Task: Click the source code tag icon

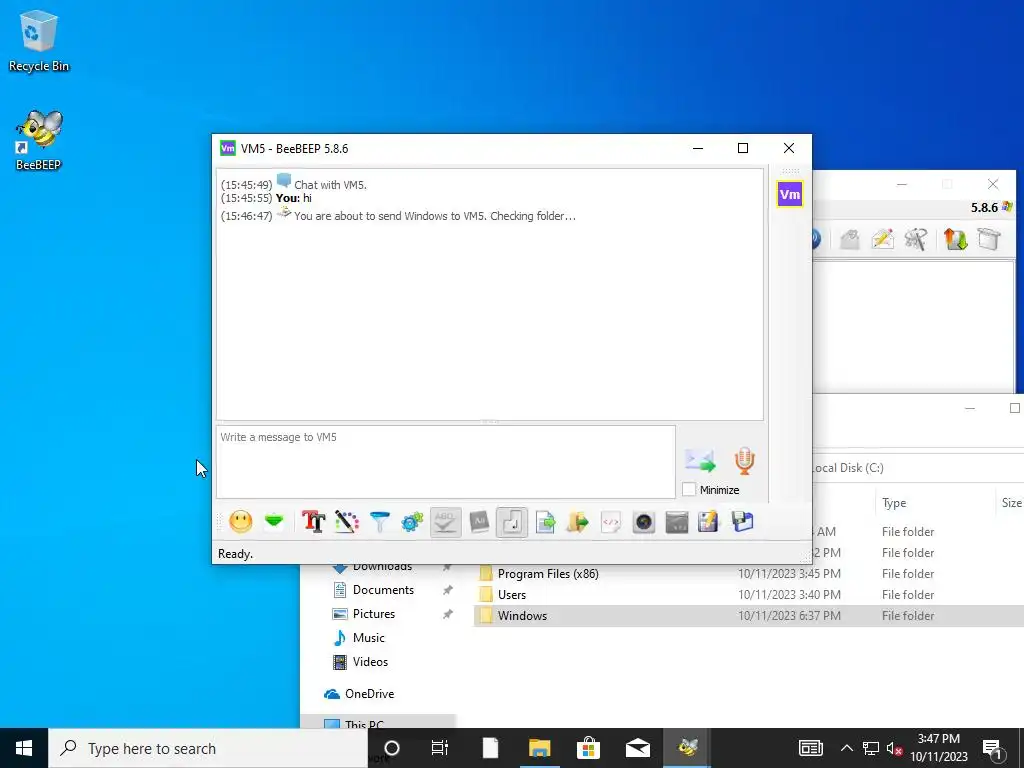Action: pyautogui.click(x=611, y=522)
